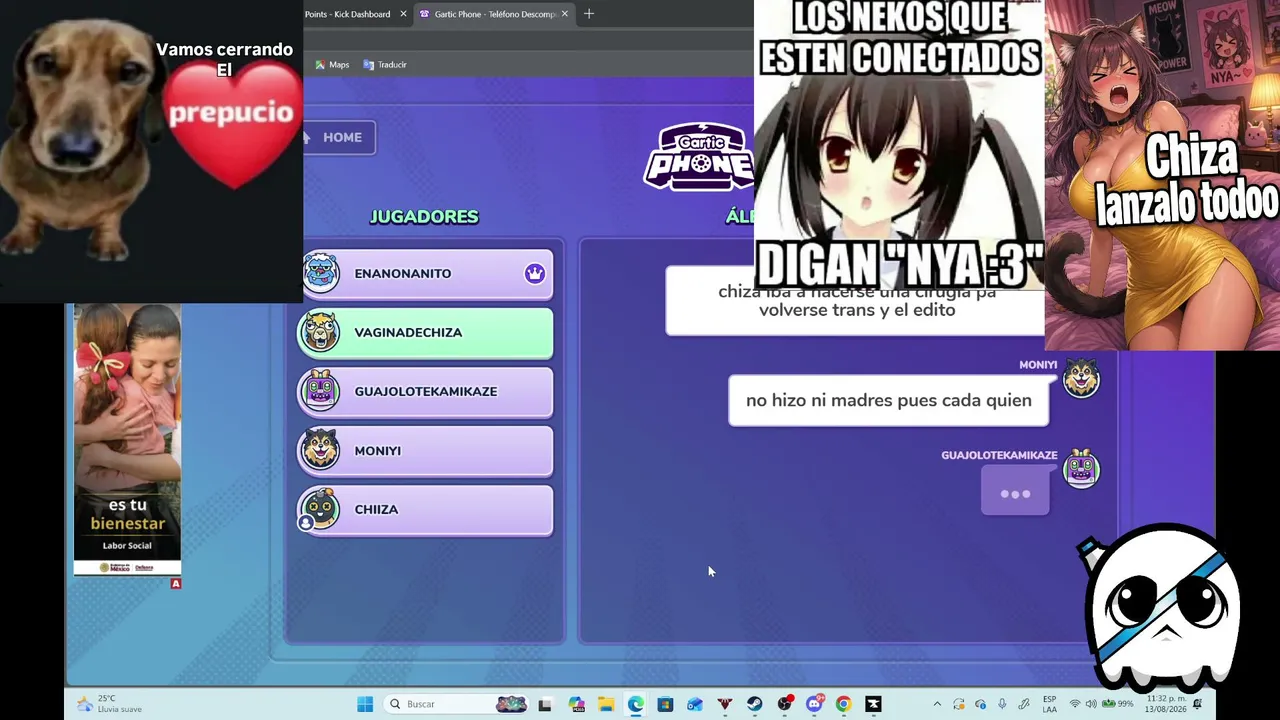Image resolution: width=1280 pixels, height=720 pixels.
Task: Close the Kick Dashboard tab
Action: click(404, 14)
